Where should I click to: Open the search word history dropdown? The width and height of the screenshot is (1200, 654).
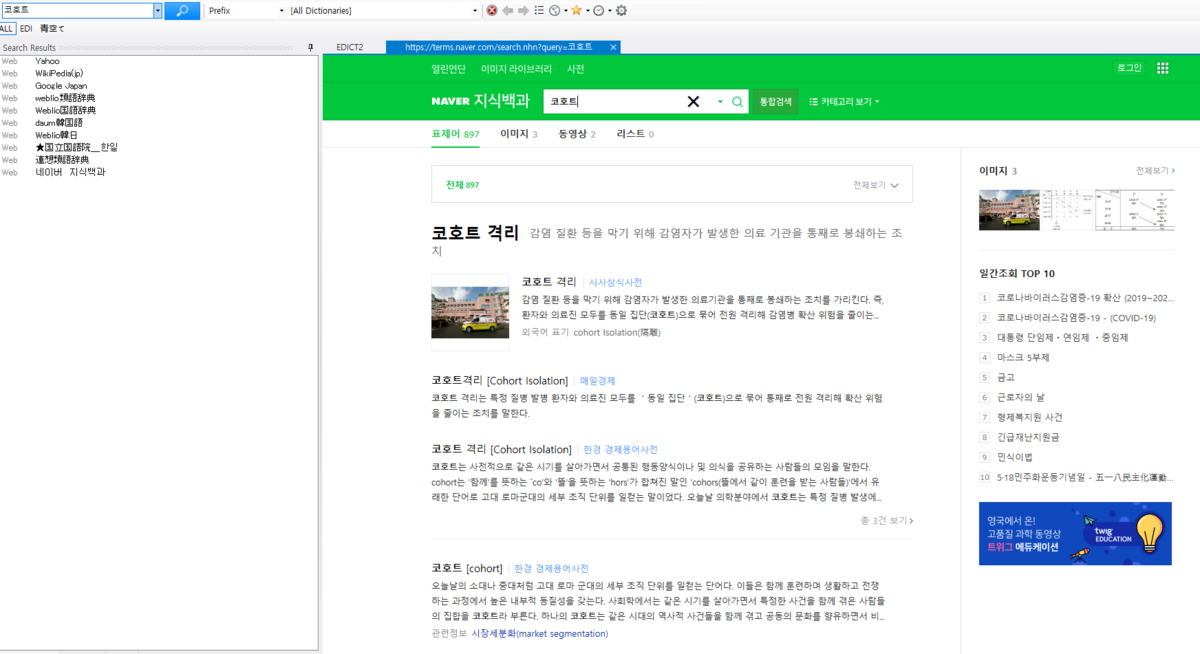(x=157, y=10)
